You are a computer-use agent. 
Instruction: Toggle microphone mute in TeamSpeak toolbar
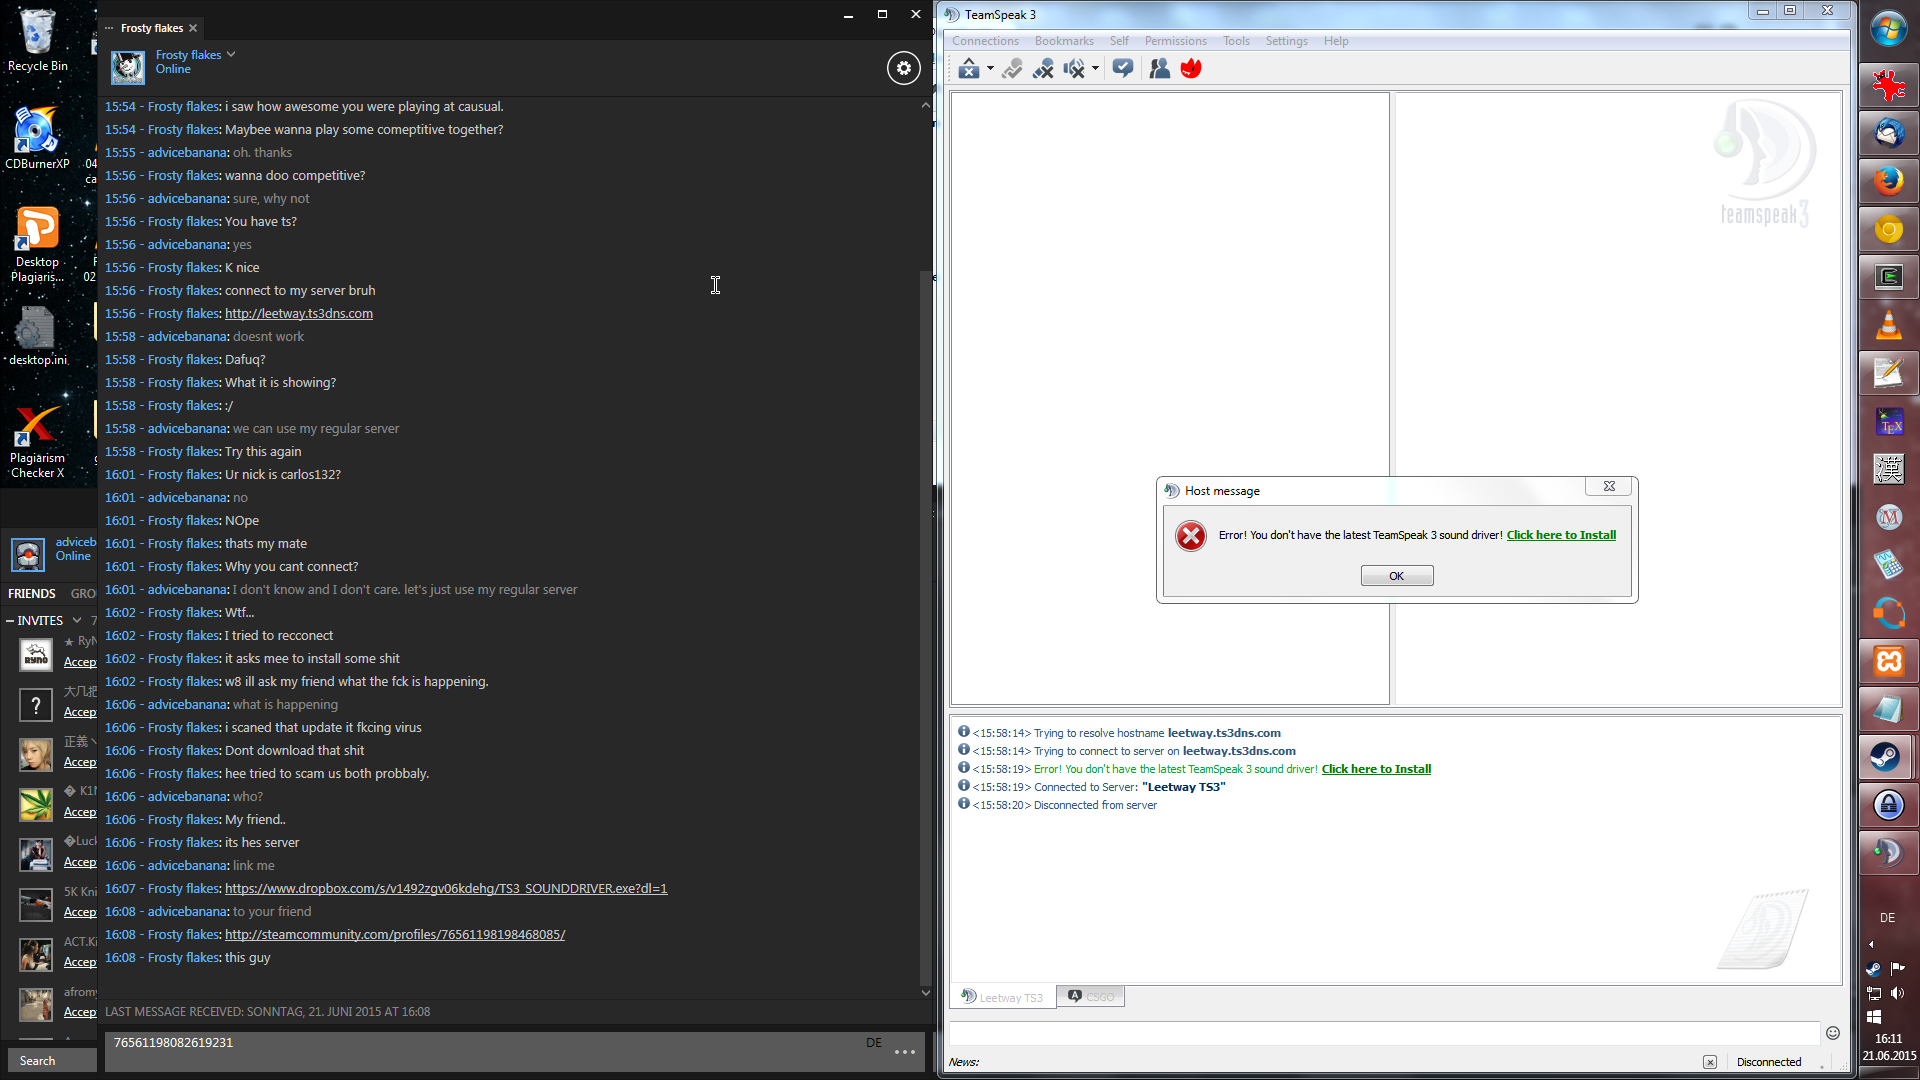(1043, 68)
